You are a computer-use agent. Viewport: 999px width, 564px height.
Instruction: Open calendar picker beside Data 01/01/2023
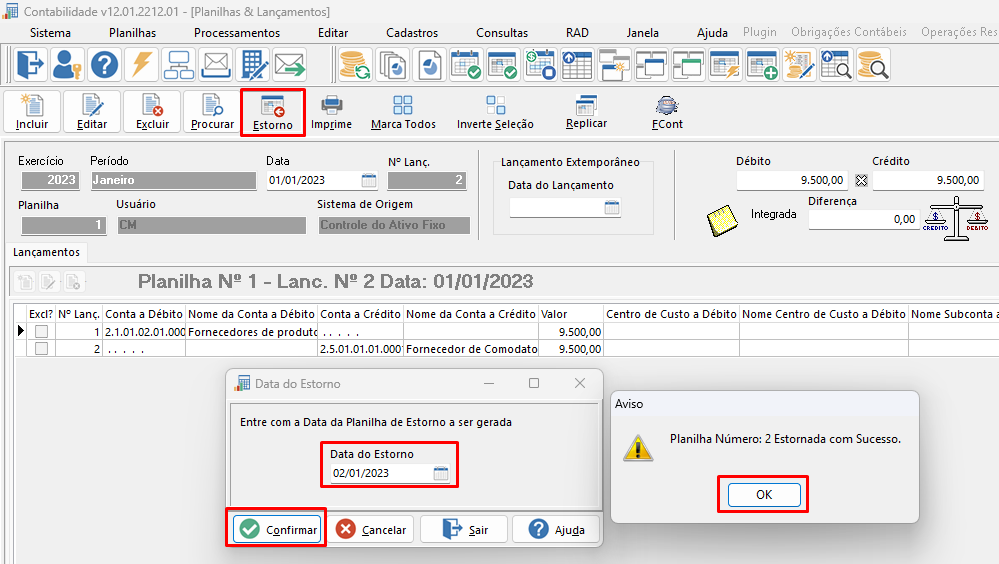coord(369,180)
